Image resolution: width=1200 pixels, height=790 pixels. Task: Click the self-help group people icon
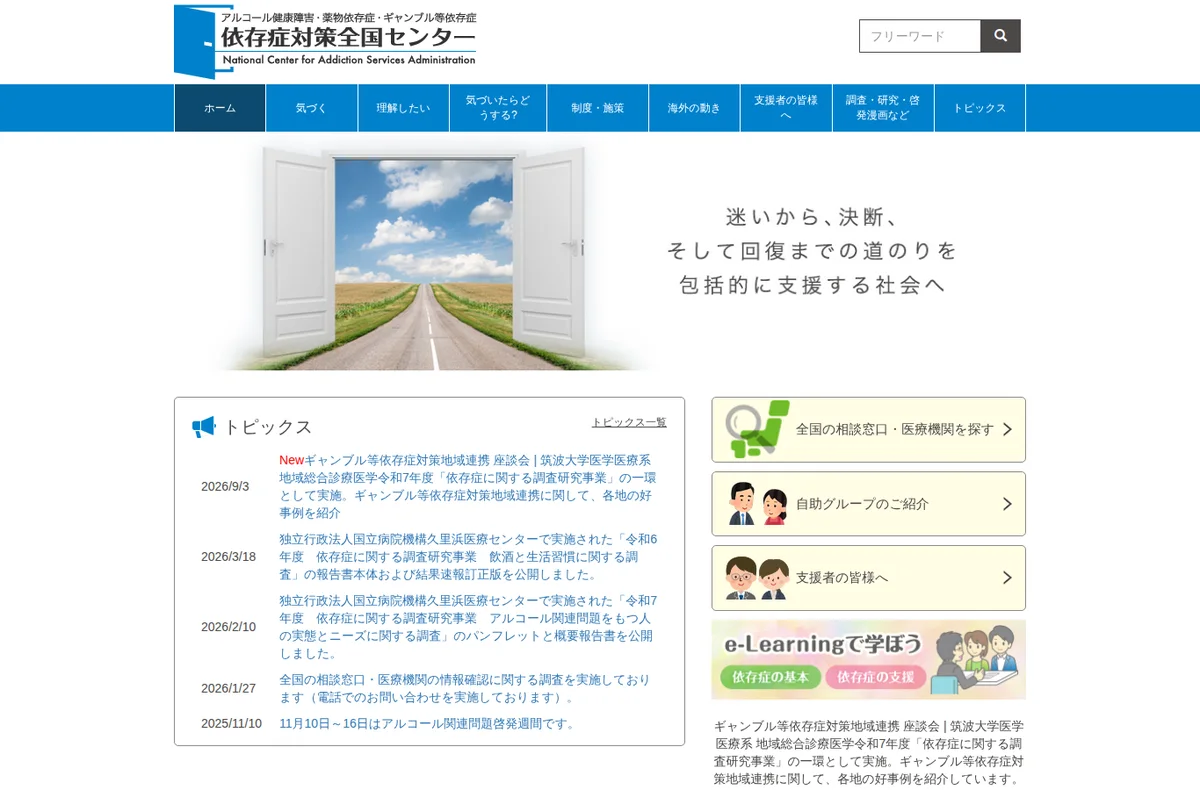757,504
